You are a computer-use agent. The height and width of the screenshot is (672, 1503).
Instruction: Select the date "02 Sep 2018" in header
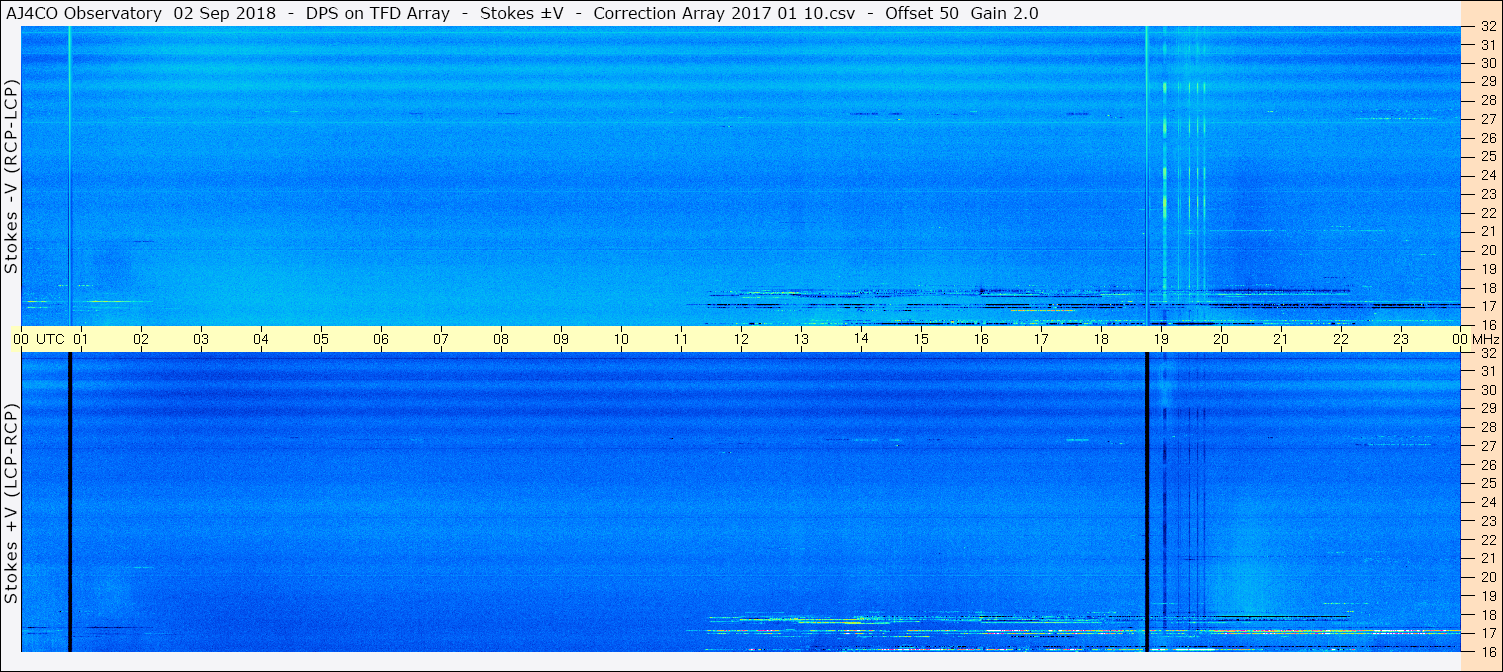(x=224, y=14)
